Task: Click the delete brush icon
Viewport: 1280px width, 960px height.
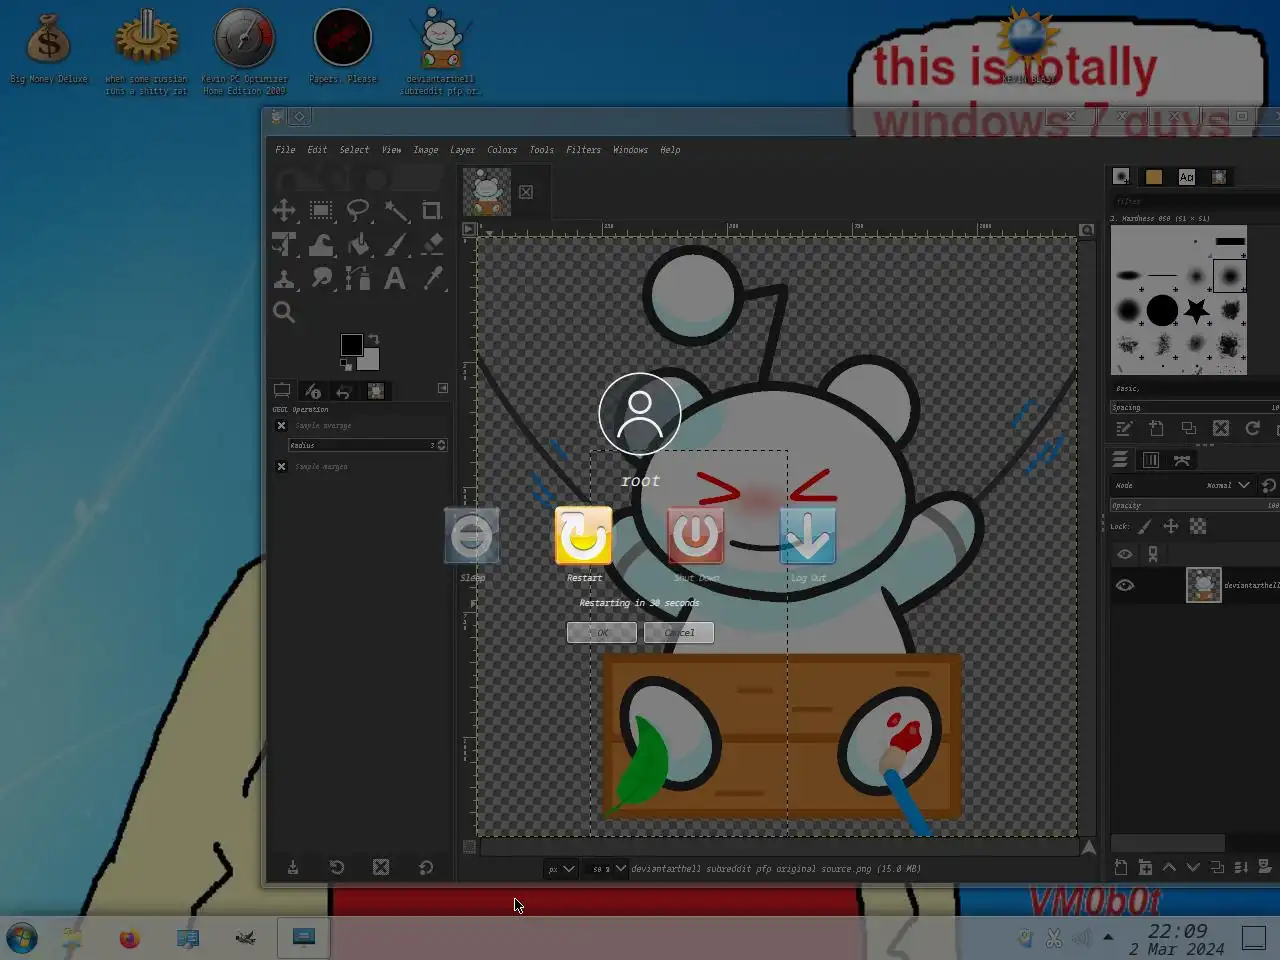Action: pyautogui.click(x=1220, y=428)
